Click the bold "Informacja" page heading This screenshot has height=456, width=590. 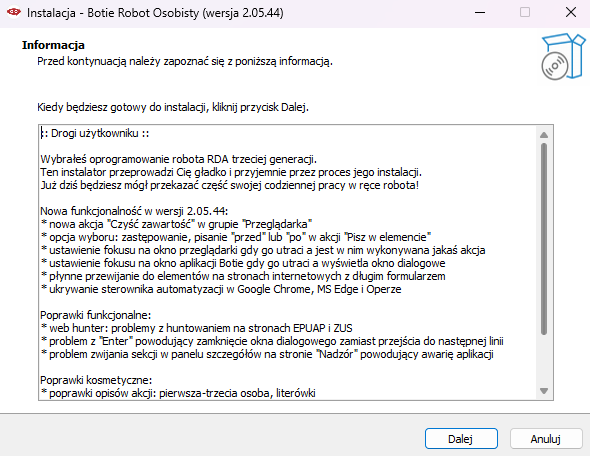[x=53, y=45]
